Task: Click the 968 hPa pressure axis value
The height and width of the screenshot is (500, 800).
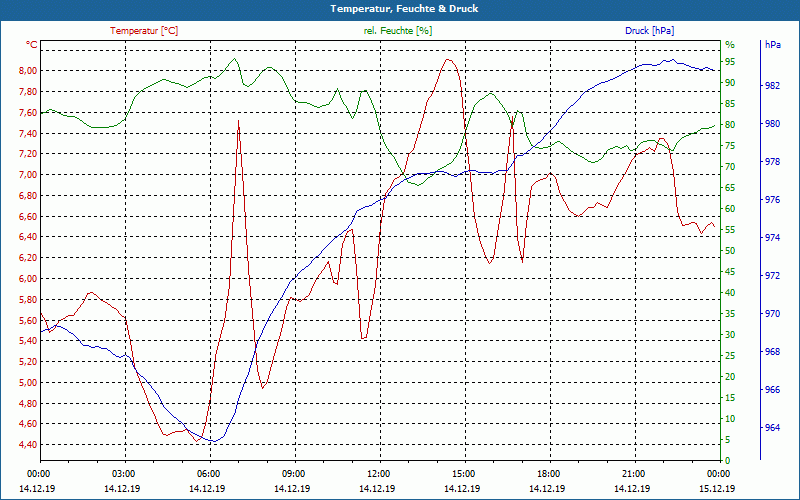Action: tap(773, 352)
